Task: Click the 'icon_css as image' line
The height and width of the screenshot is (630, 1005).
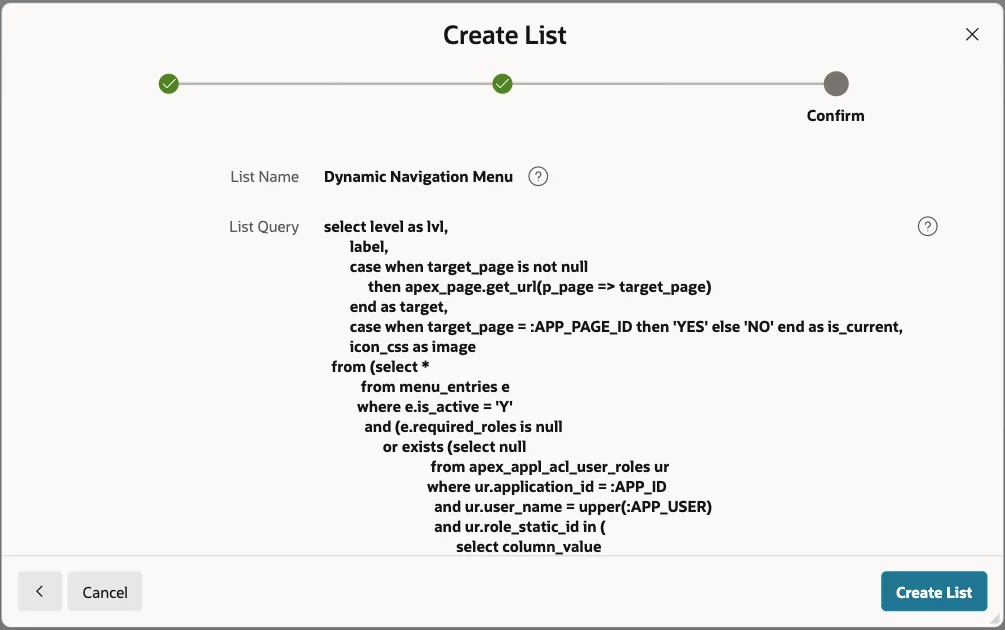Action: click(413, 347)
